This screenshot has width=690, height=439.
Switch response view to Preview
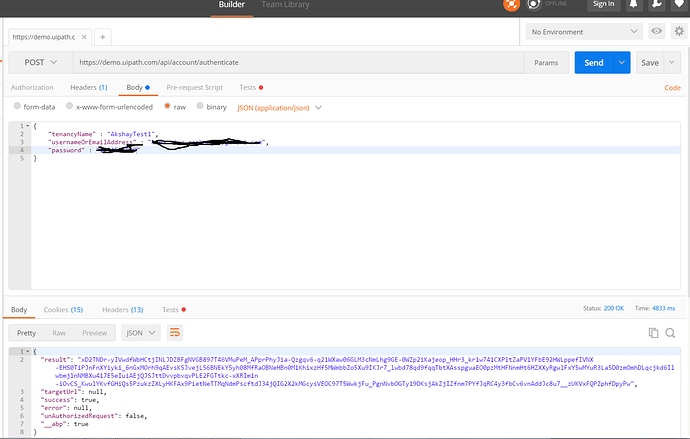click(x=95, y=333)
